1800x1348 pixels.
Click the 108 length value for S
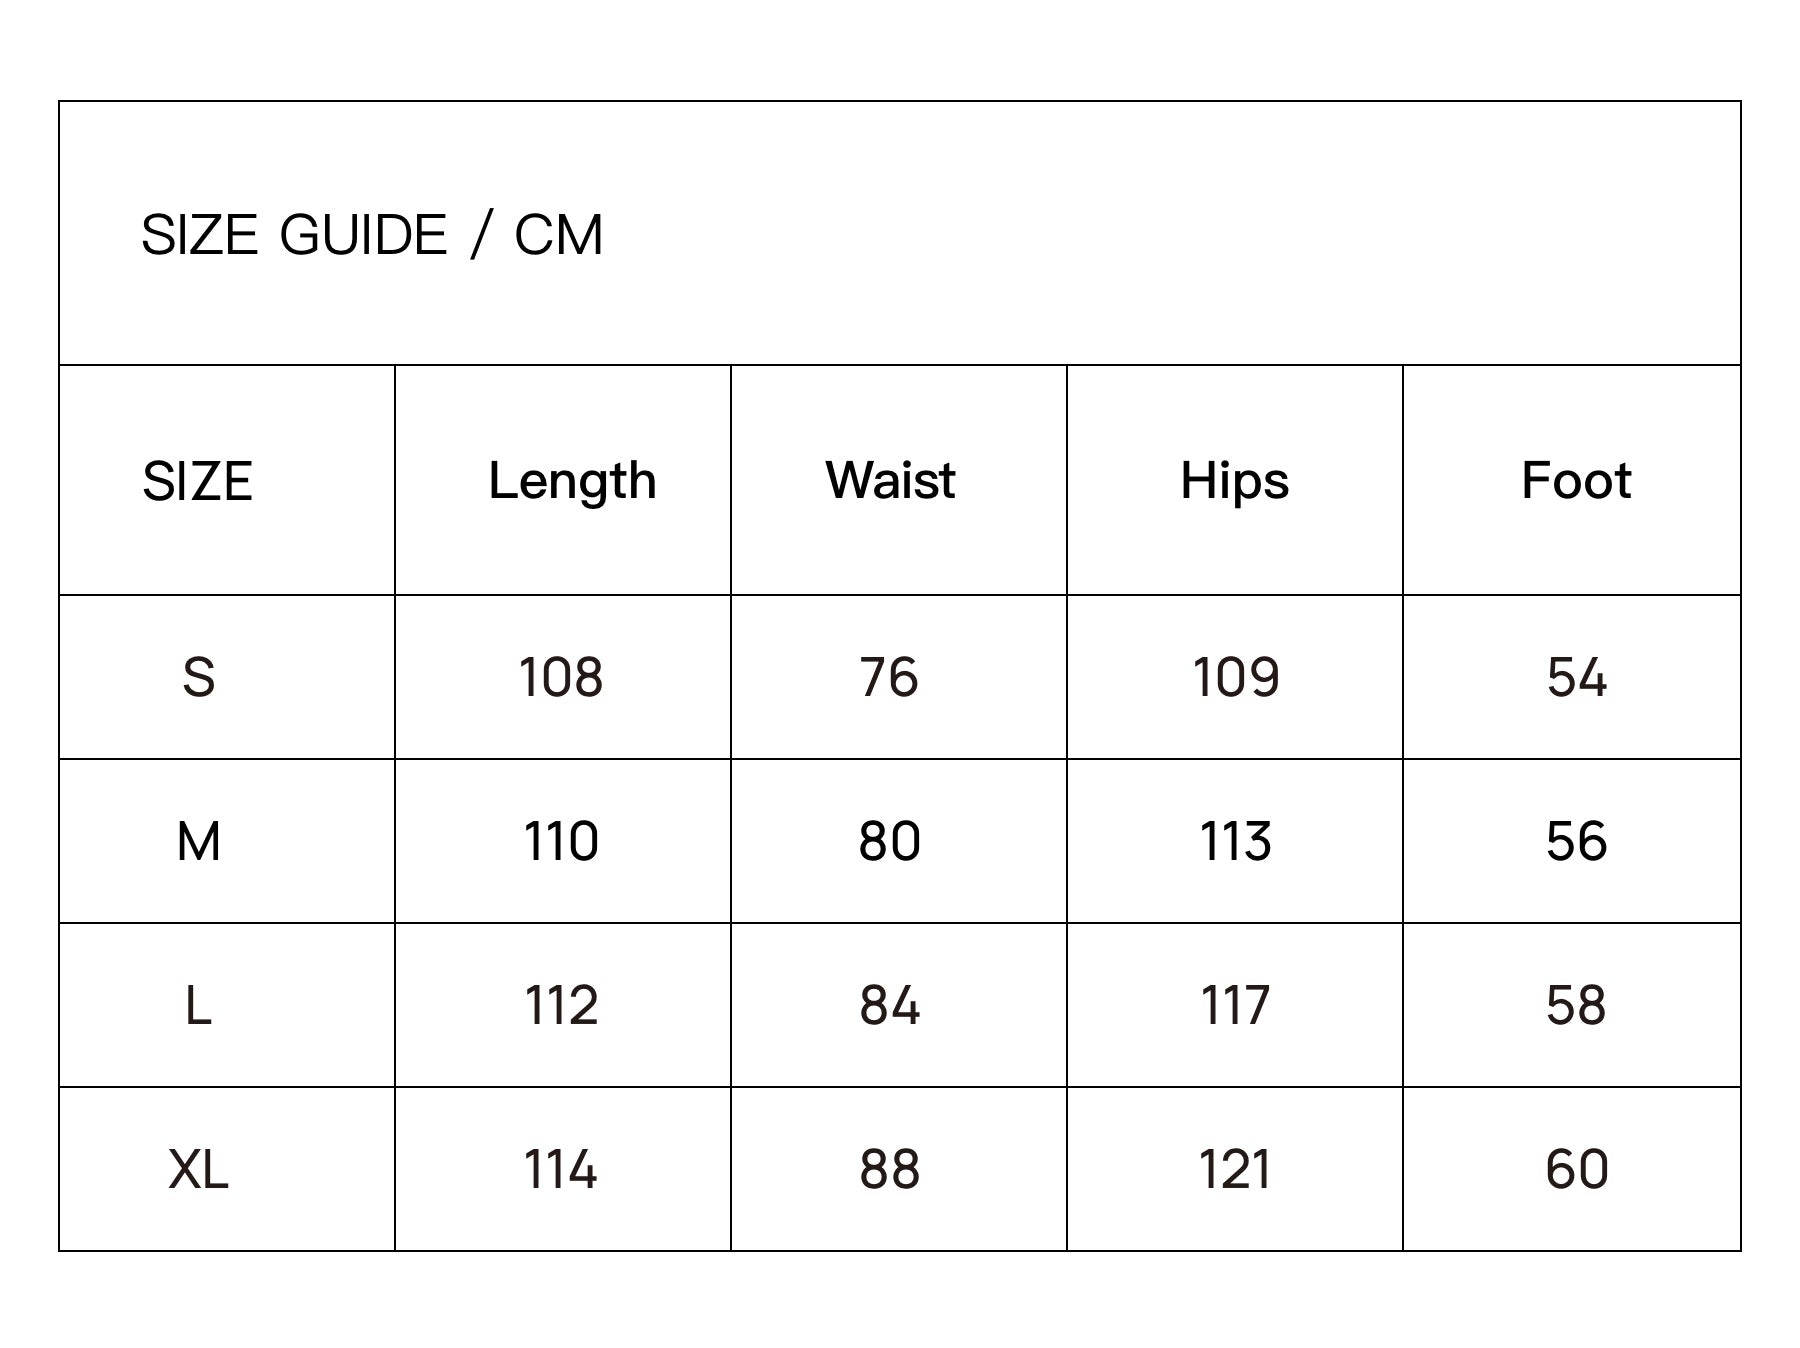(561, 677)
